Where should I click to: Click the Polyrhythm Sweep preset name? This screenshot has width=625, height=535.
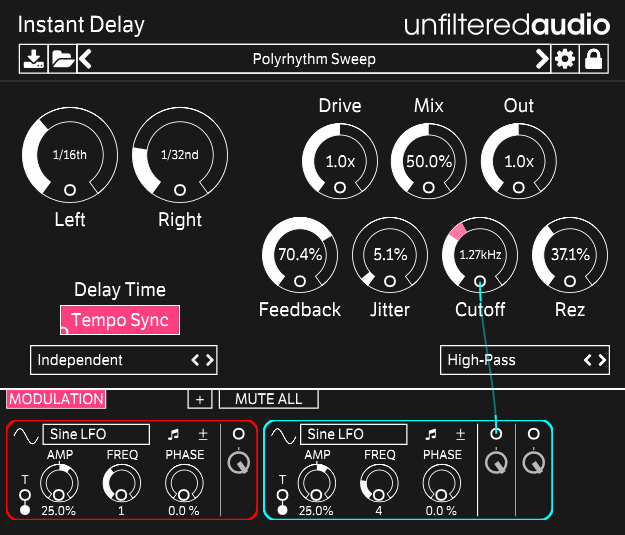tap(314, 59)
